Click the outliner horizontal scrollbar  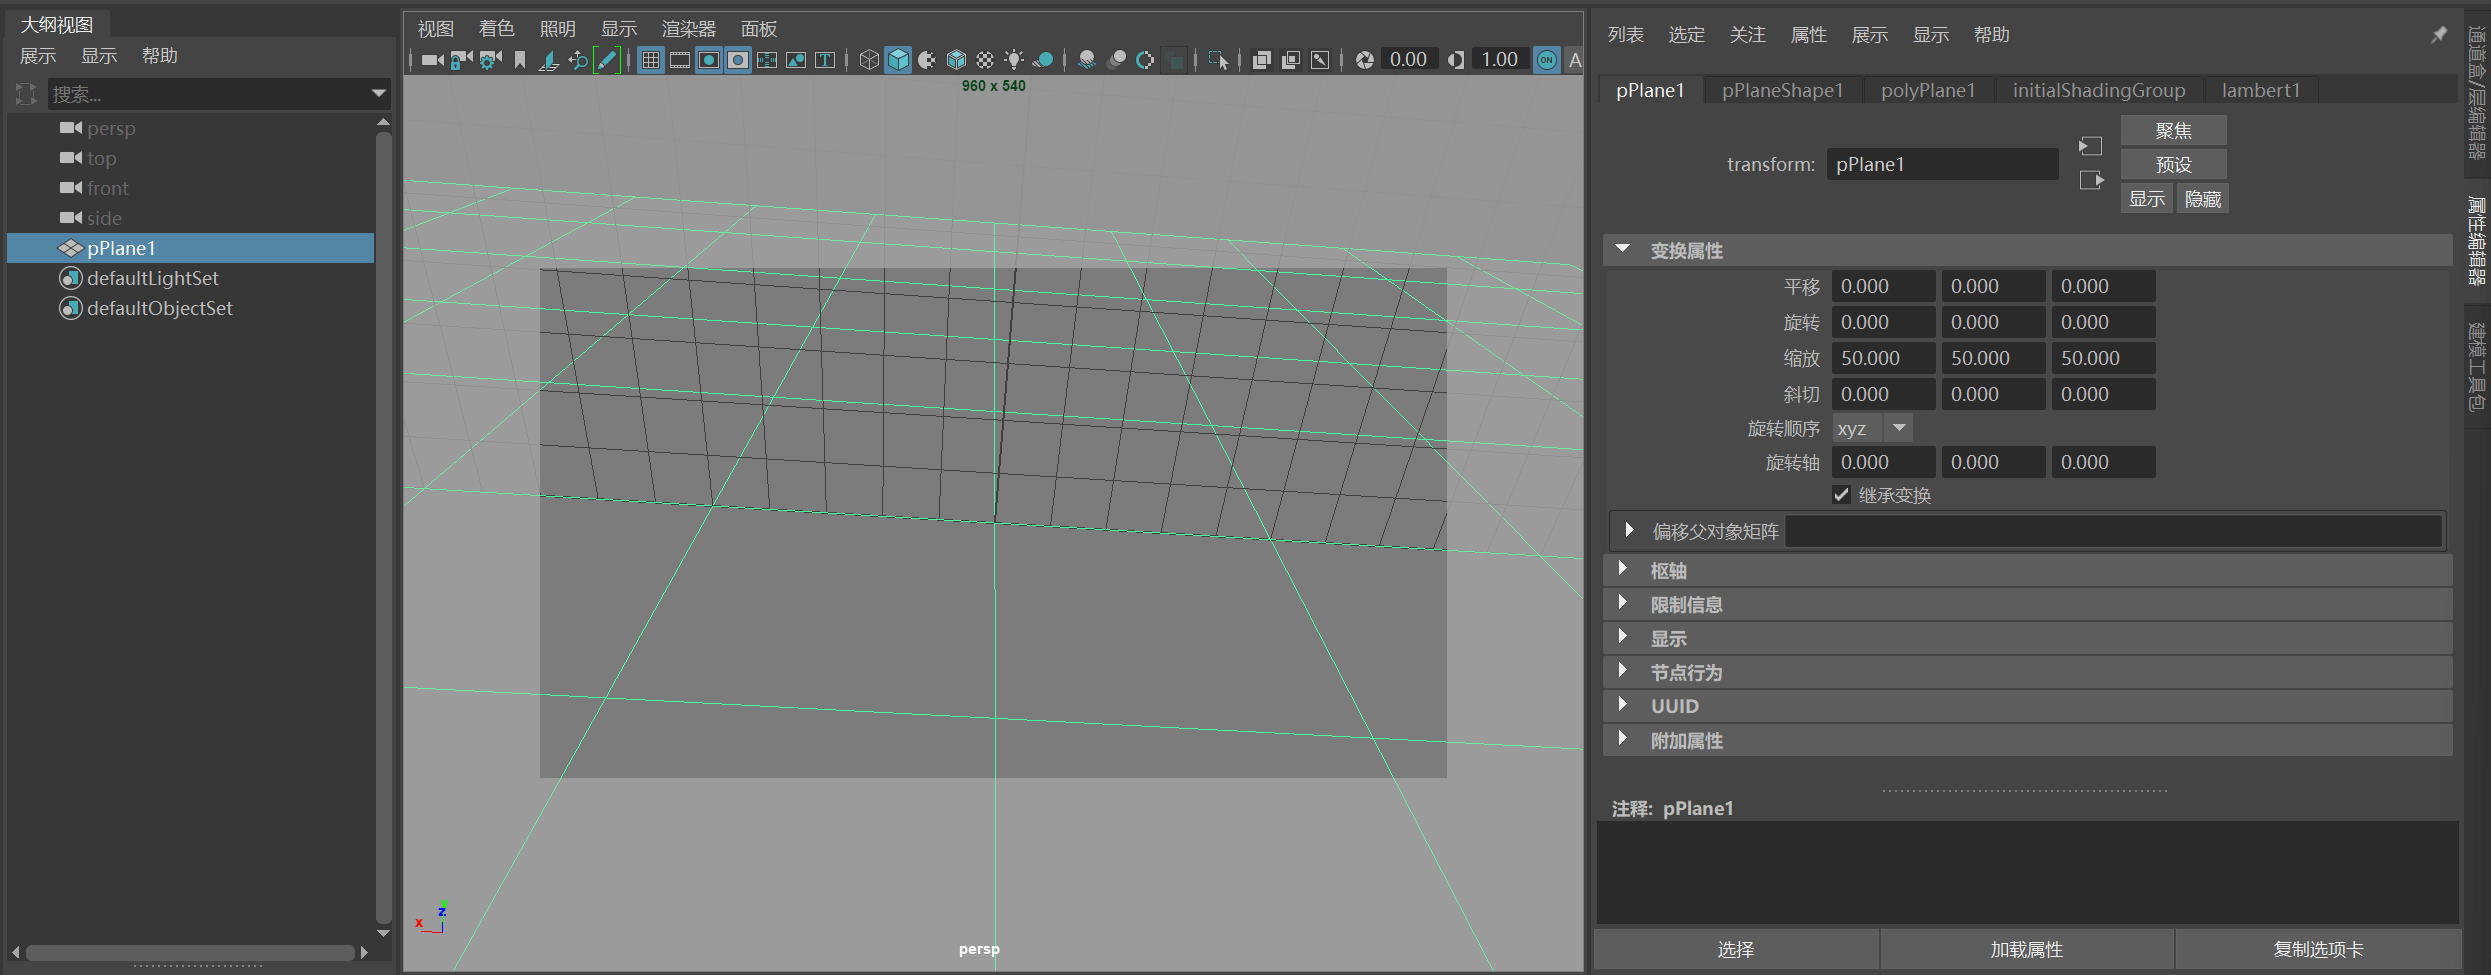point(190,953)
